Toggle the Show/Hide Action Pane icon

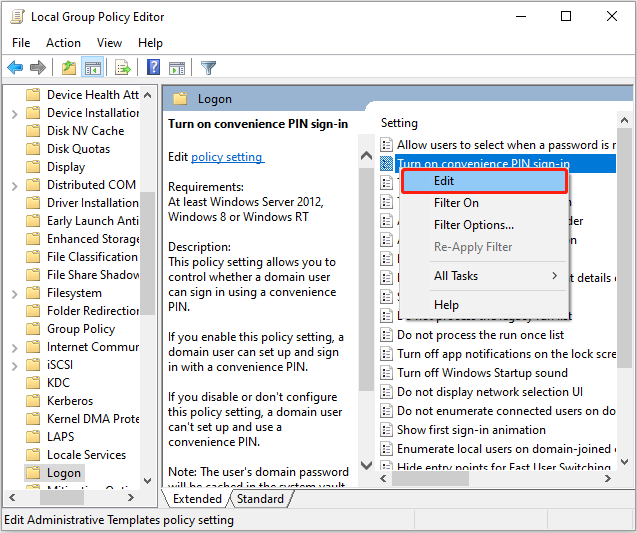point(177,68)
